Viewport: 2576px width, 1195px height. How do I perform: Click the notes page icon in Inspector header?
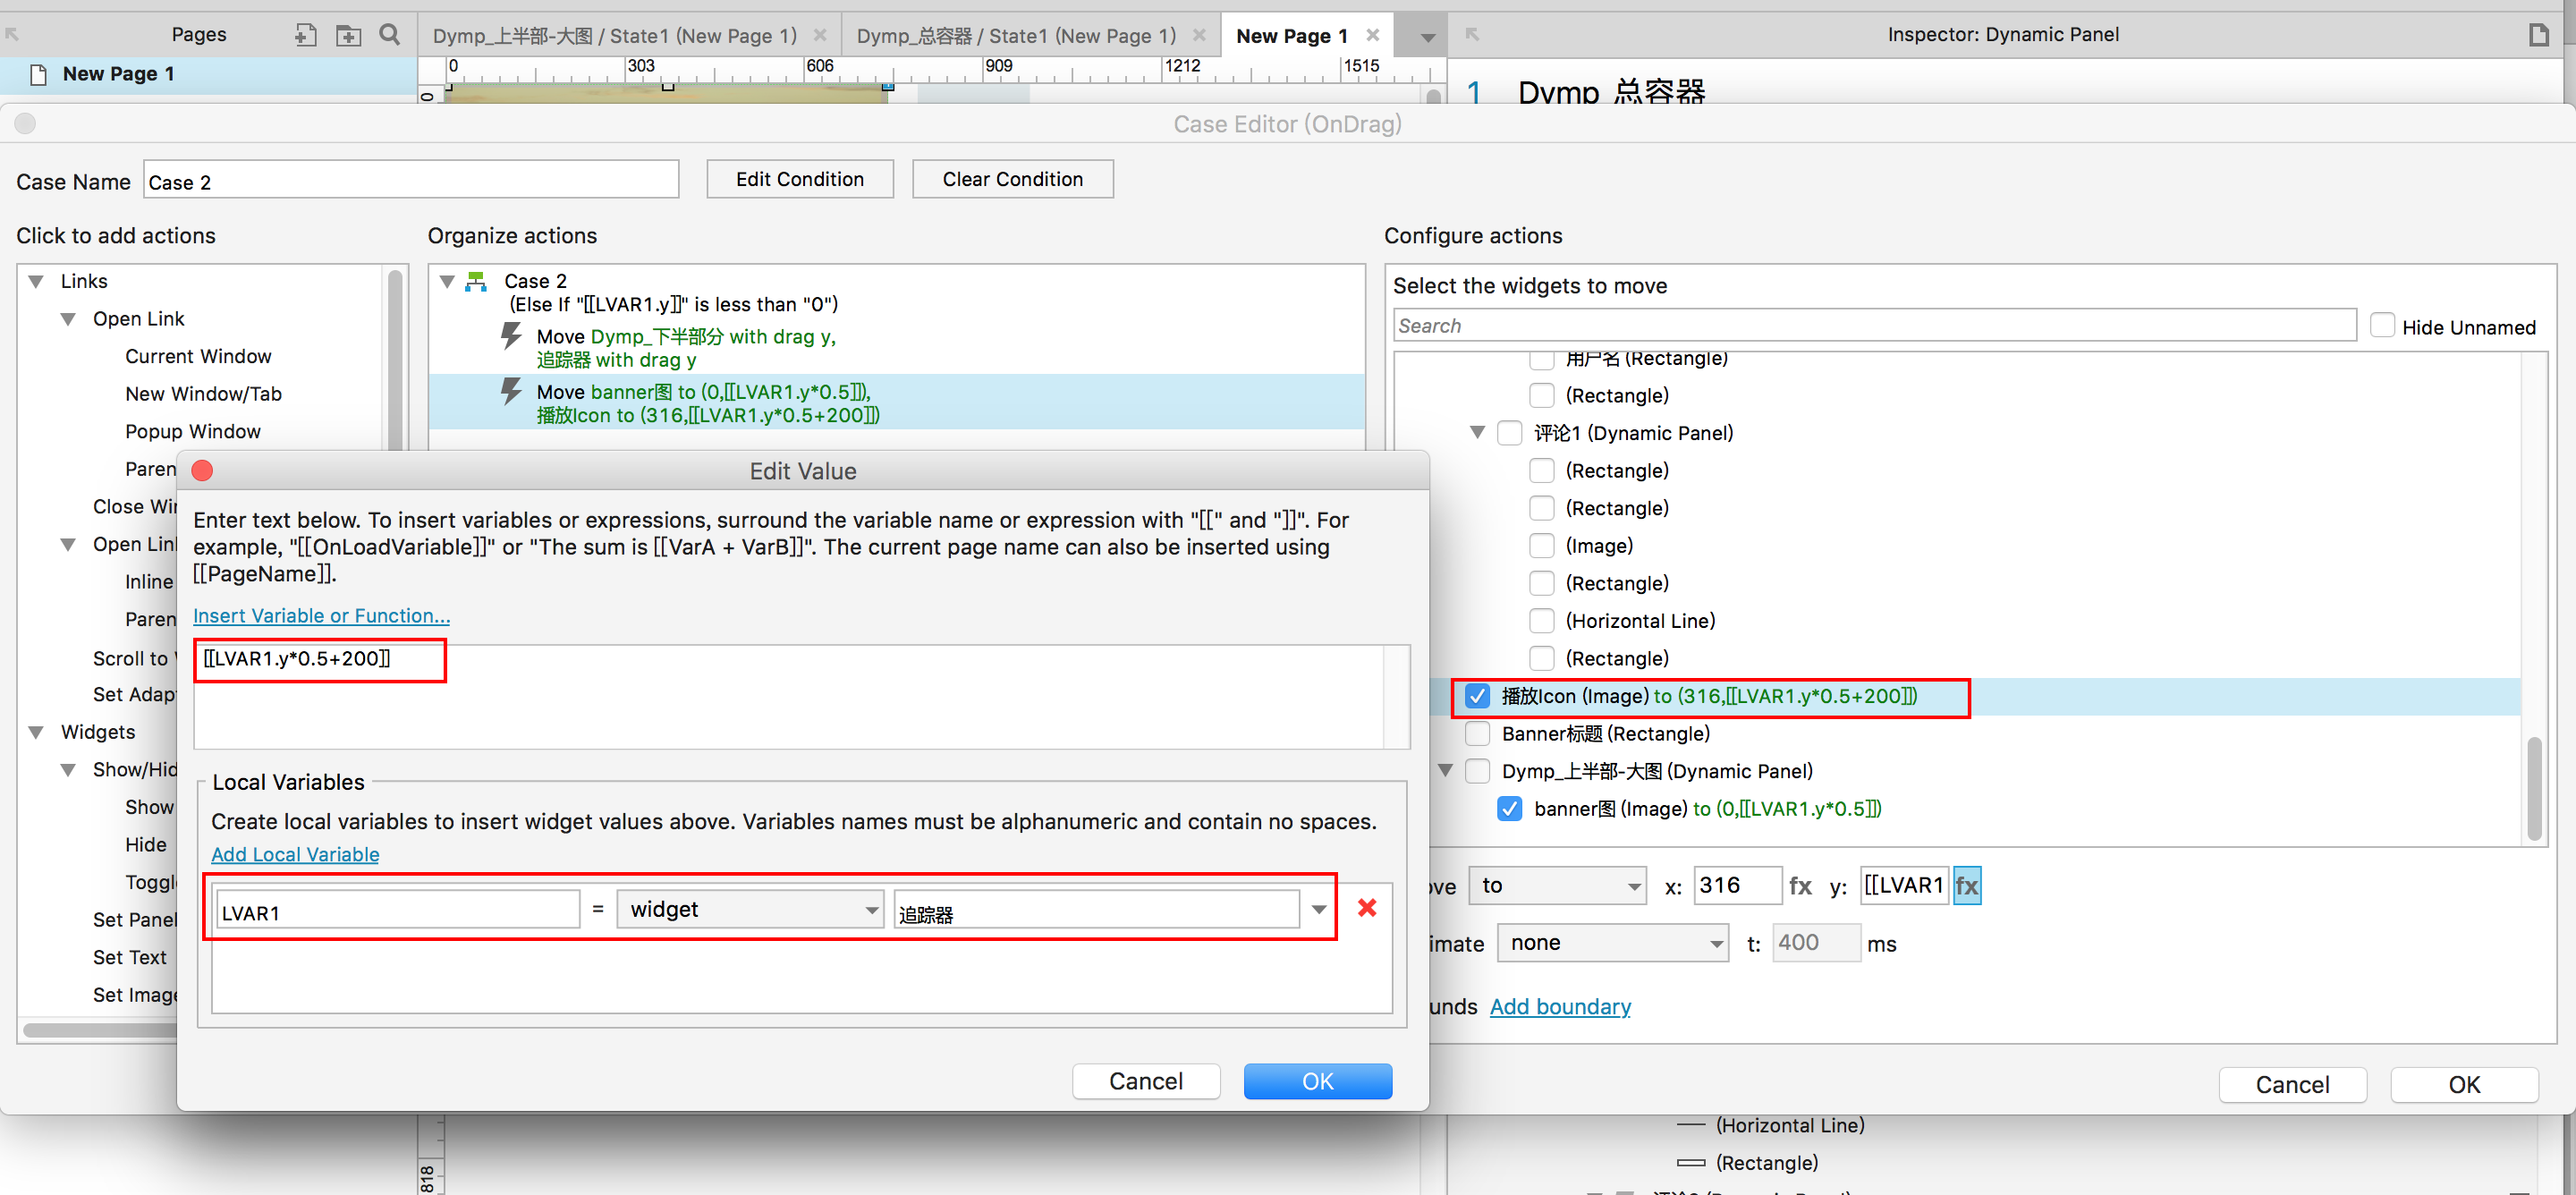[2538, 35]
